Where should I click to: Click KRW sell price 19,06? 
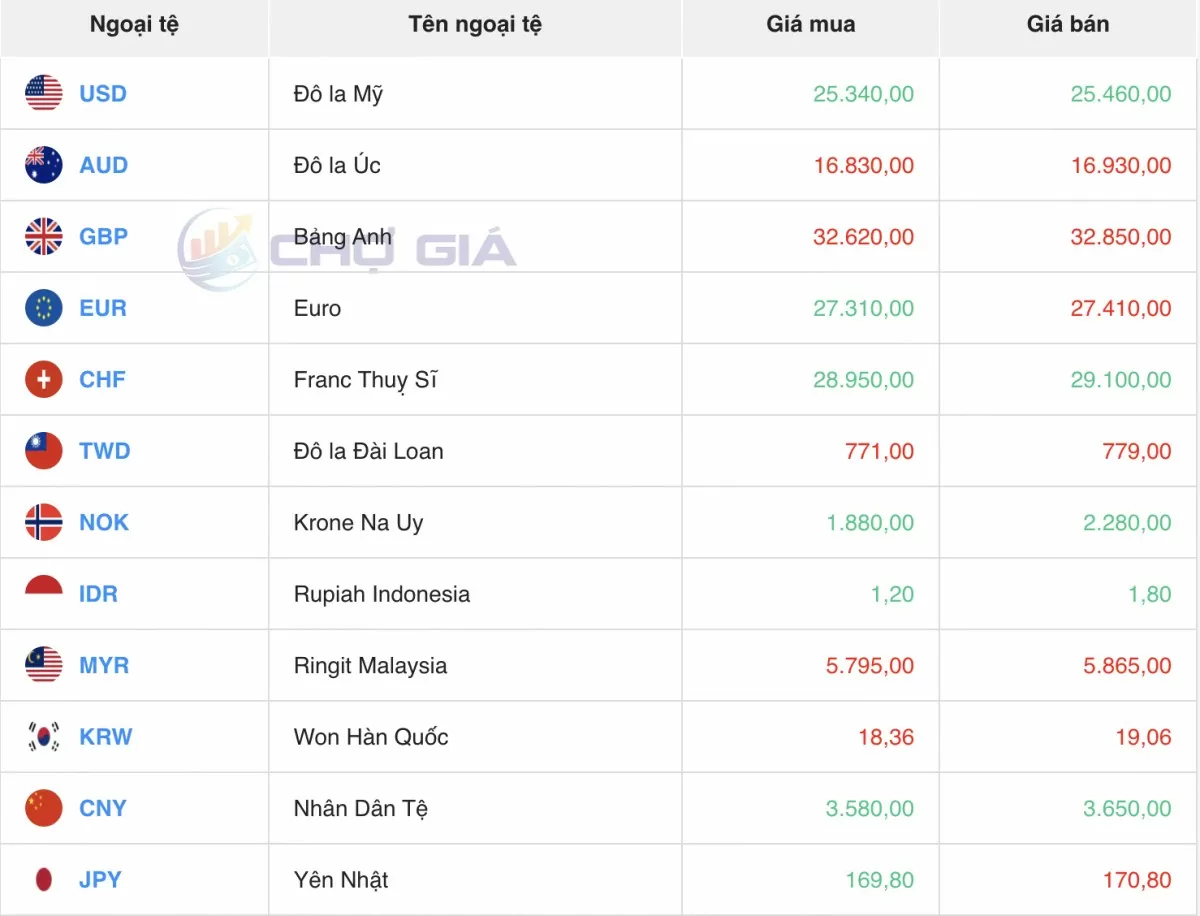click(x=1143, y=737)
